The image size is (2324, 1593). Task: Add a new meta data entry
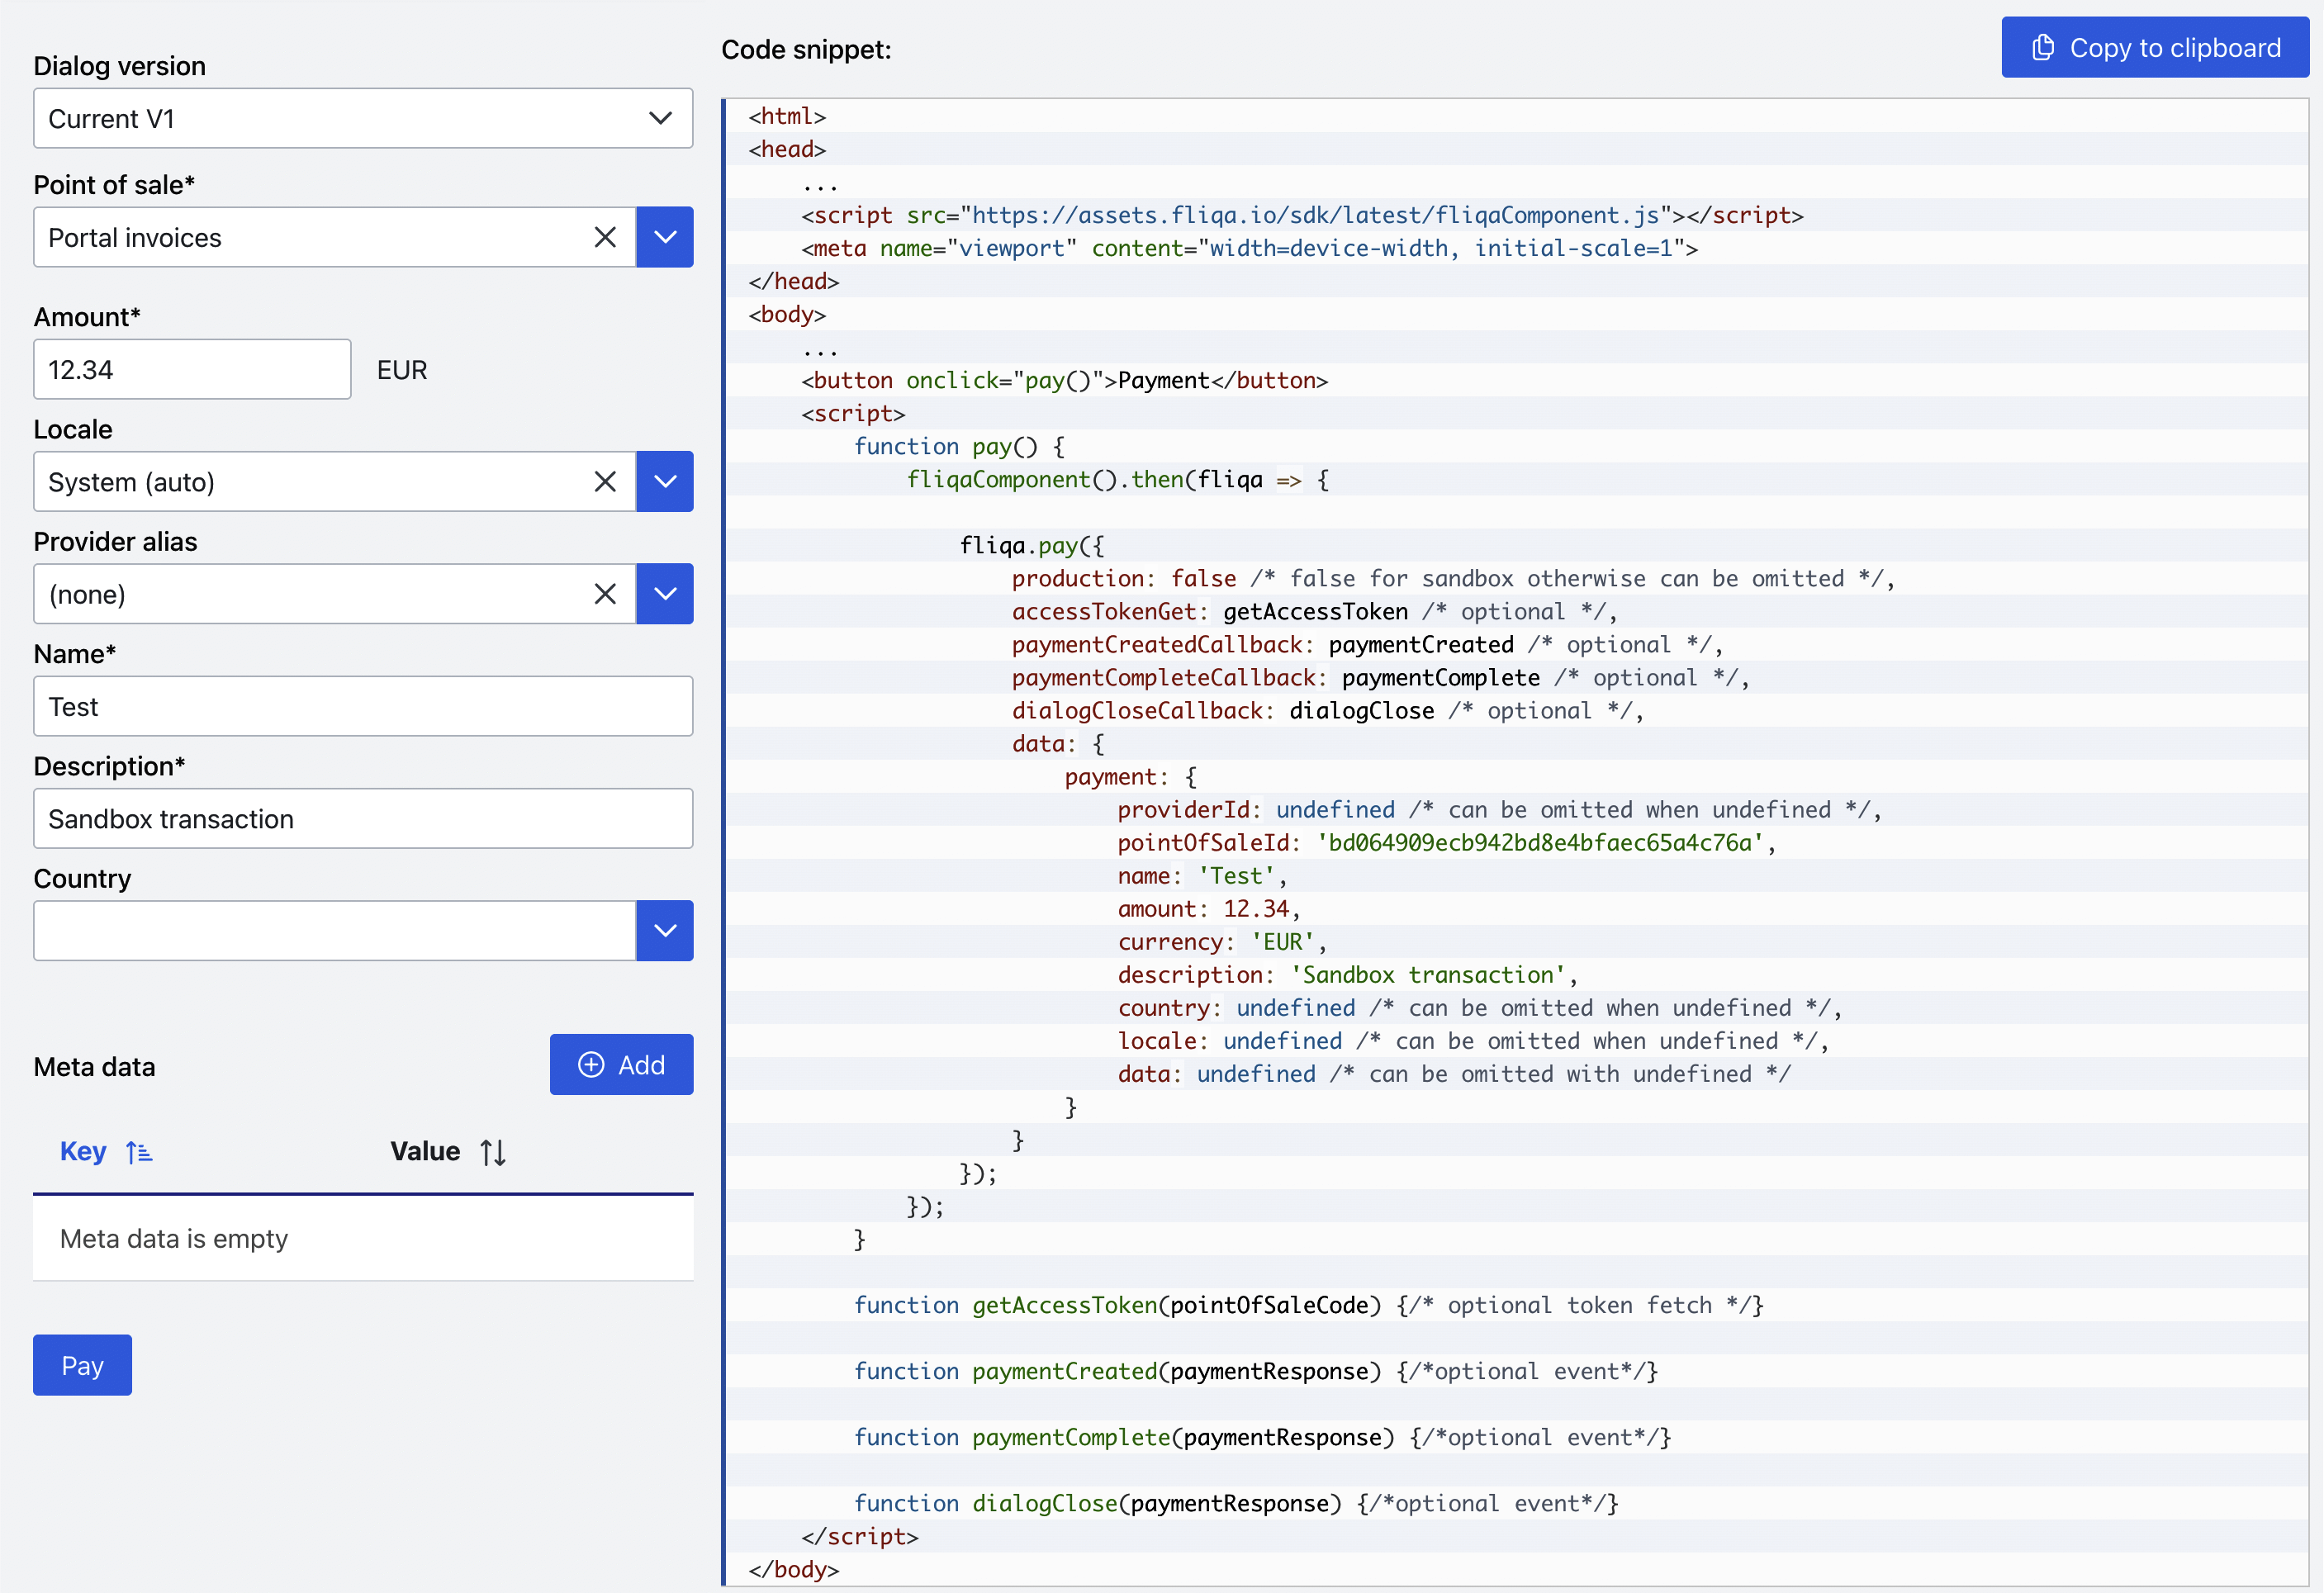point(621,1064)
